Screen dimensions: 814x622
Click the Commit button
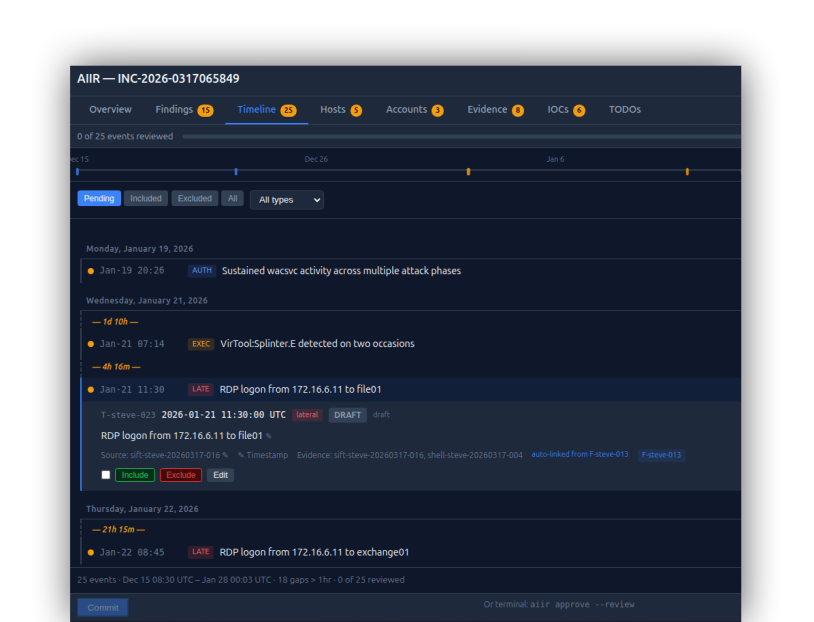101,606
